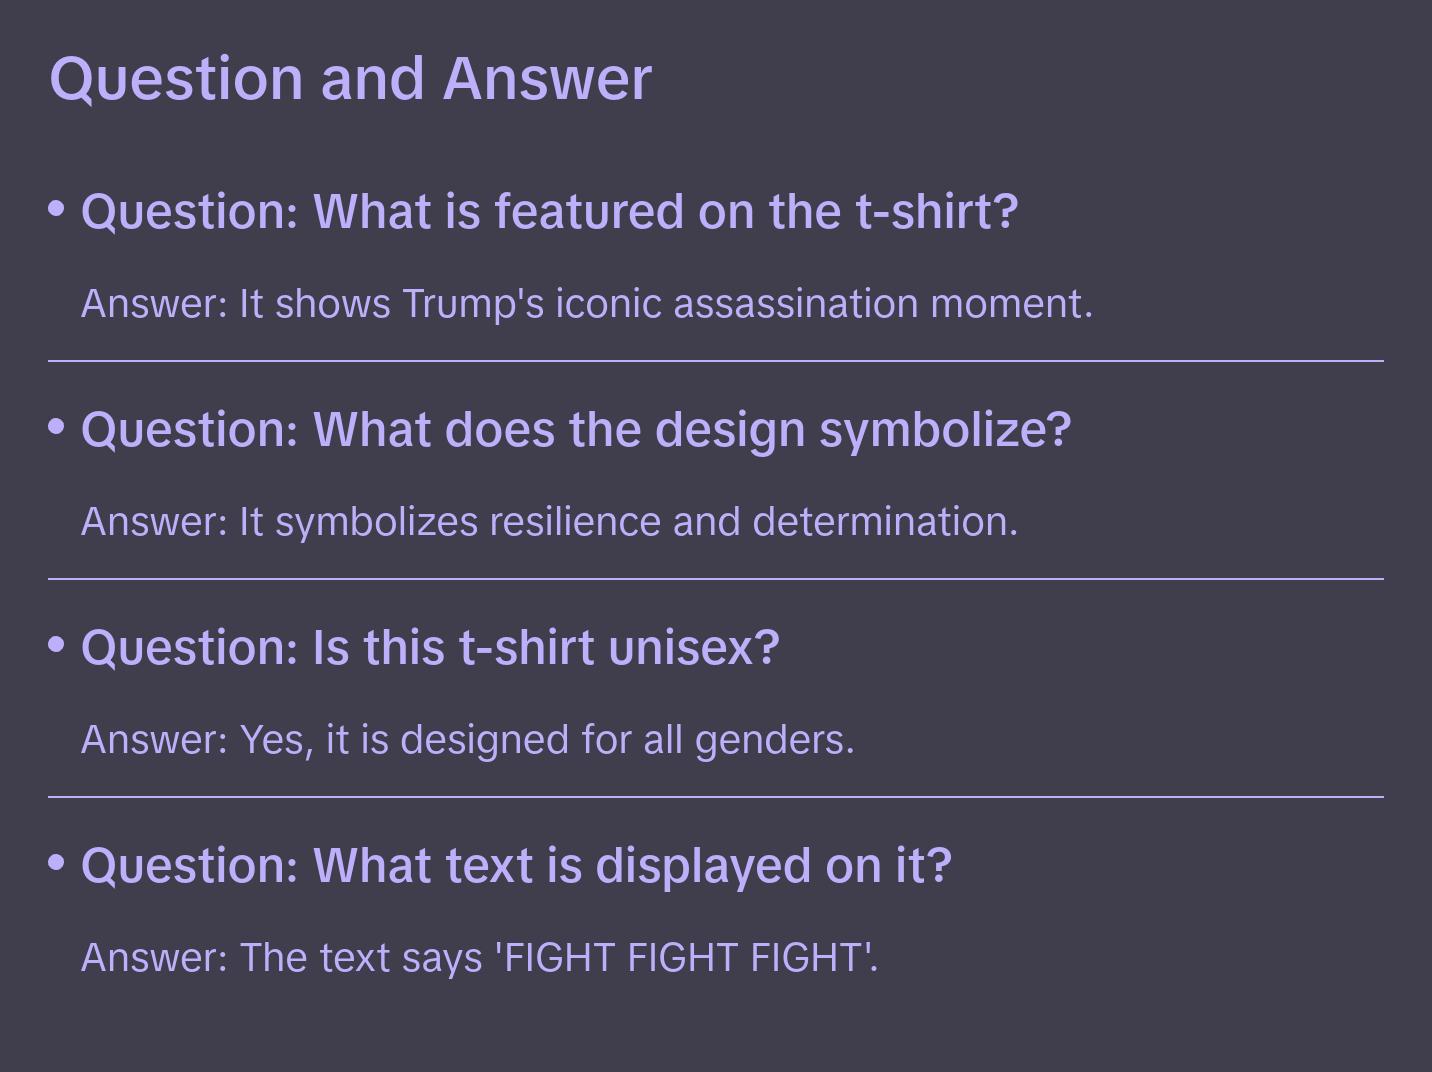The width and height of the screenshot is (1432, 1072).
Task: Click the divider line below the Trump answer
Action: click(716, 361)
